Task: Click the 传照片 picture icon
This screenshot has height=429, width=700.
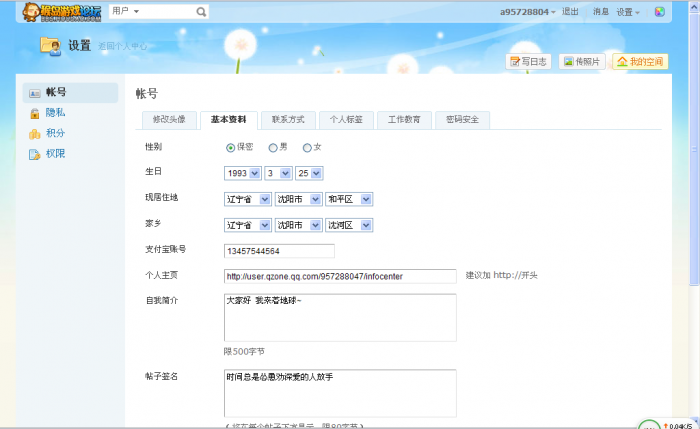Action: 568,62
